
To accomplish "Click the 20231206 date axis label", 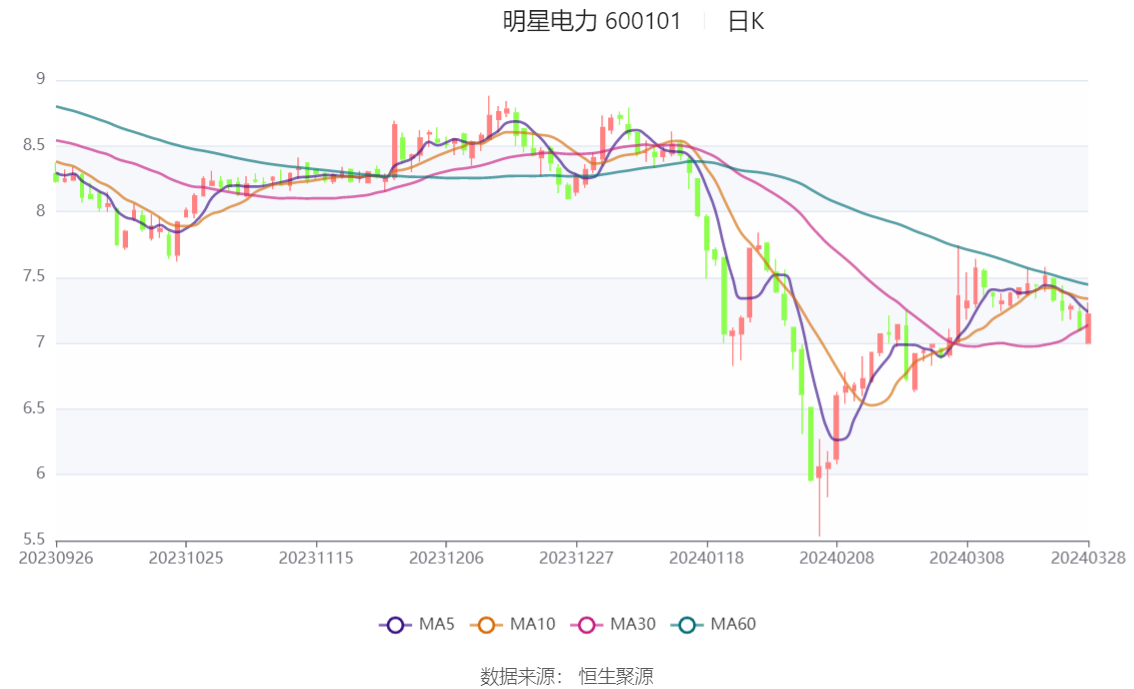I will (x=446, y=557).
